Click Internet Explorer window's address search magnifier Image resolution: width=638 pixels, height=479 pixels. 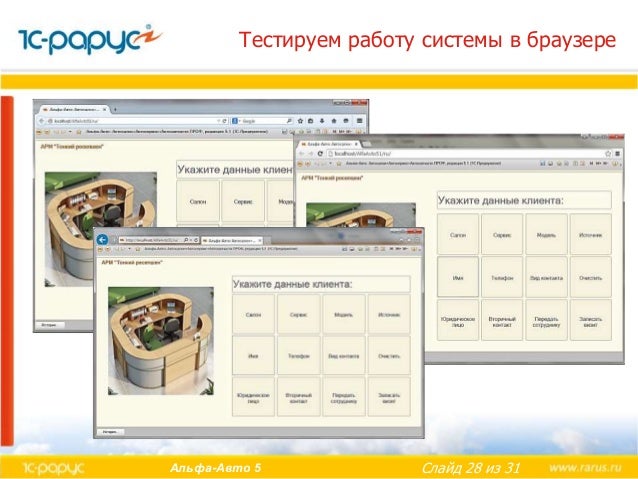pyautogui.click(x=186, y=240)
